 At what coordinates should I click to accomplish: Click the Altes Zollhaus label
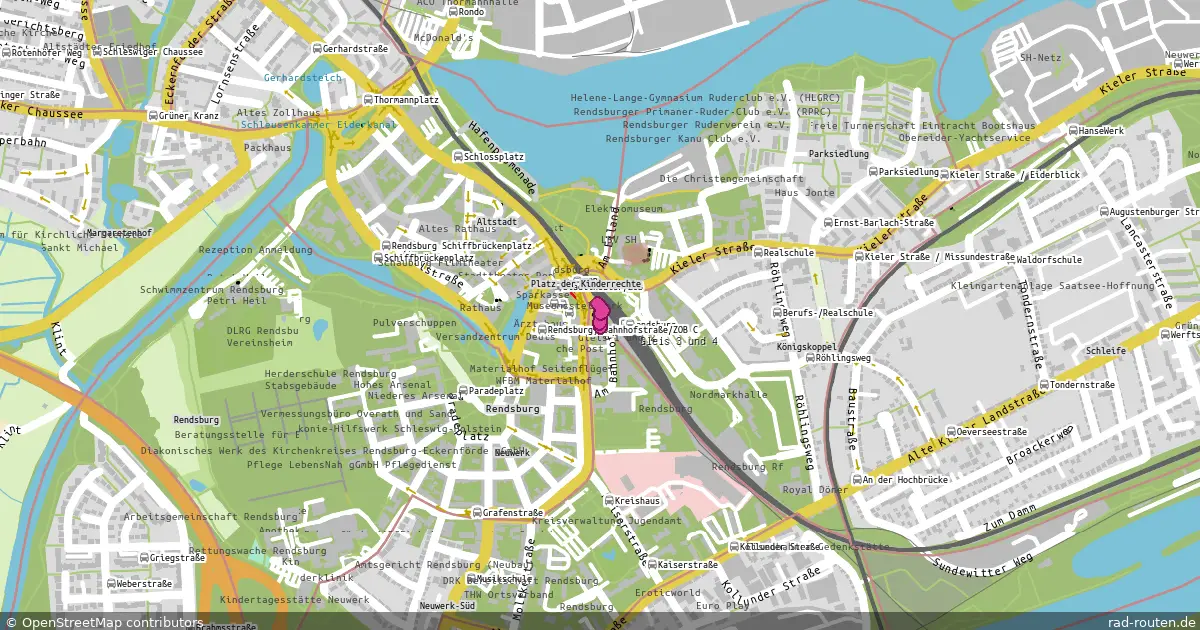tap(279, 113)
